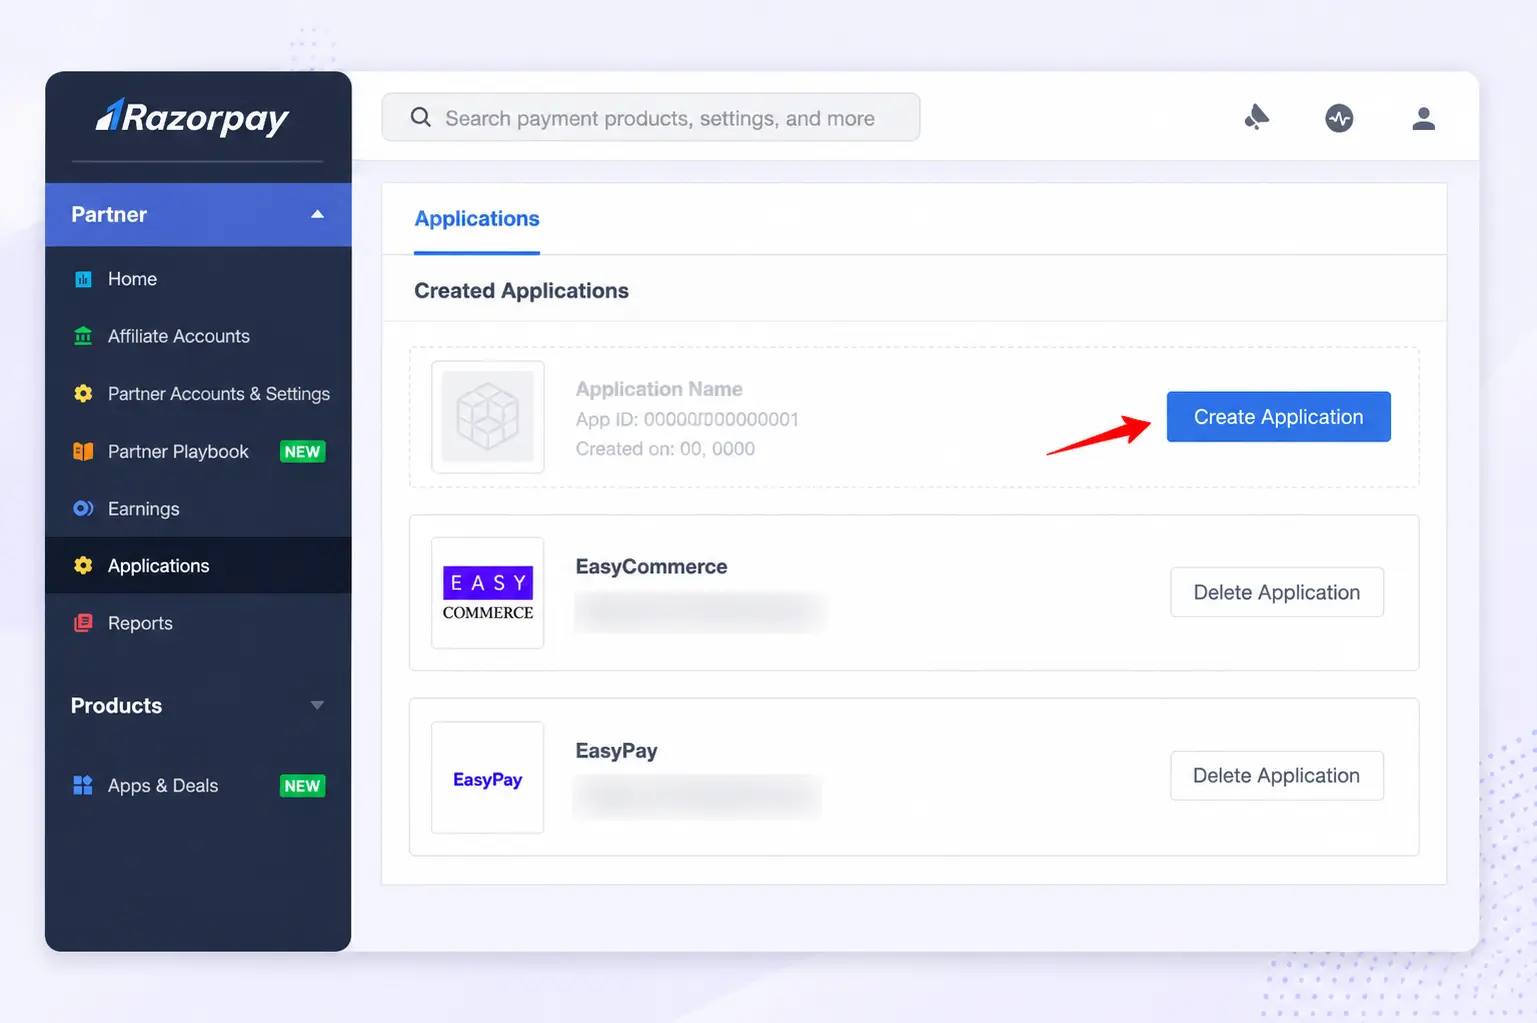Click the 'Application Name' placeholder text
The image size is (1537, 1023).
click(659, 389)
